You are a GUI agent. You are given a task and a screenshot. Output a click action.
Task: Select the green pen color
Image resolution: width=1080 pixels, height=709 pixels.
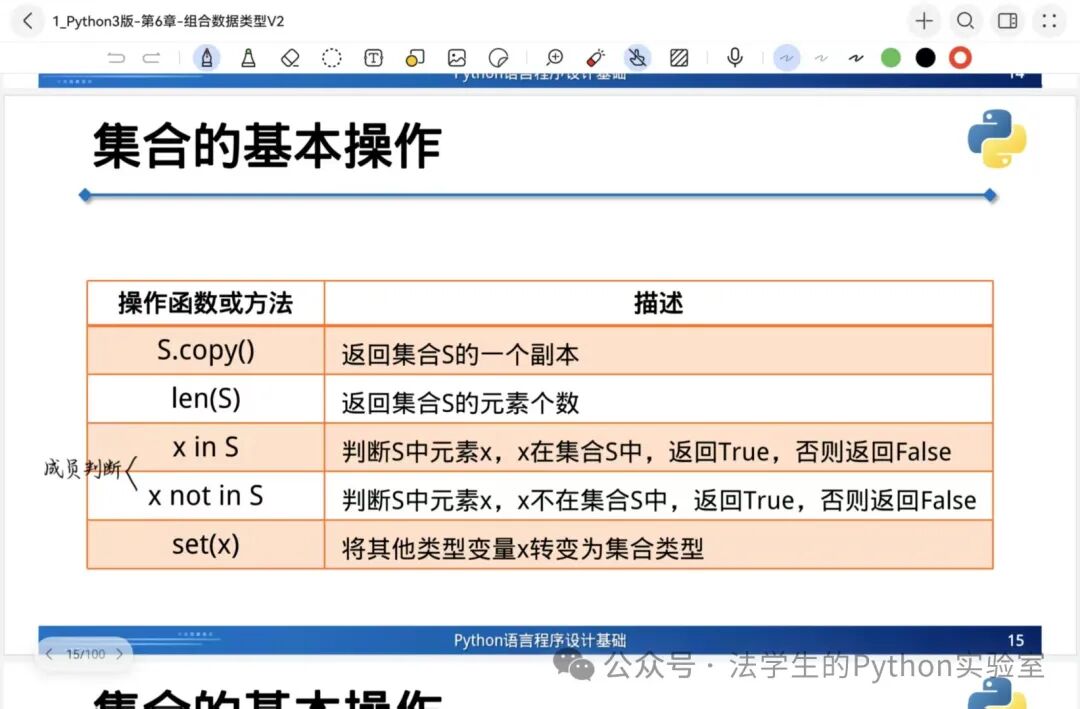coord(891,58)
